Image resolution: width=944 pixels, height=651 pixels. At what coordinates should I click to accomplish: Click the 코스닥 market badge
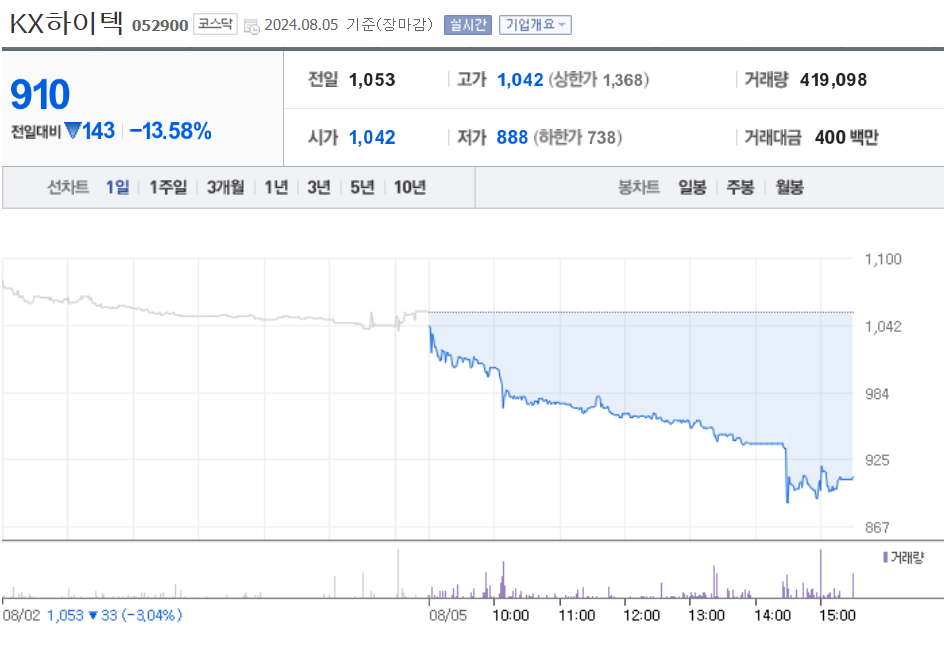pos(215,24)
